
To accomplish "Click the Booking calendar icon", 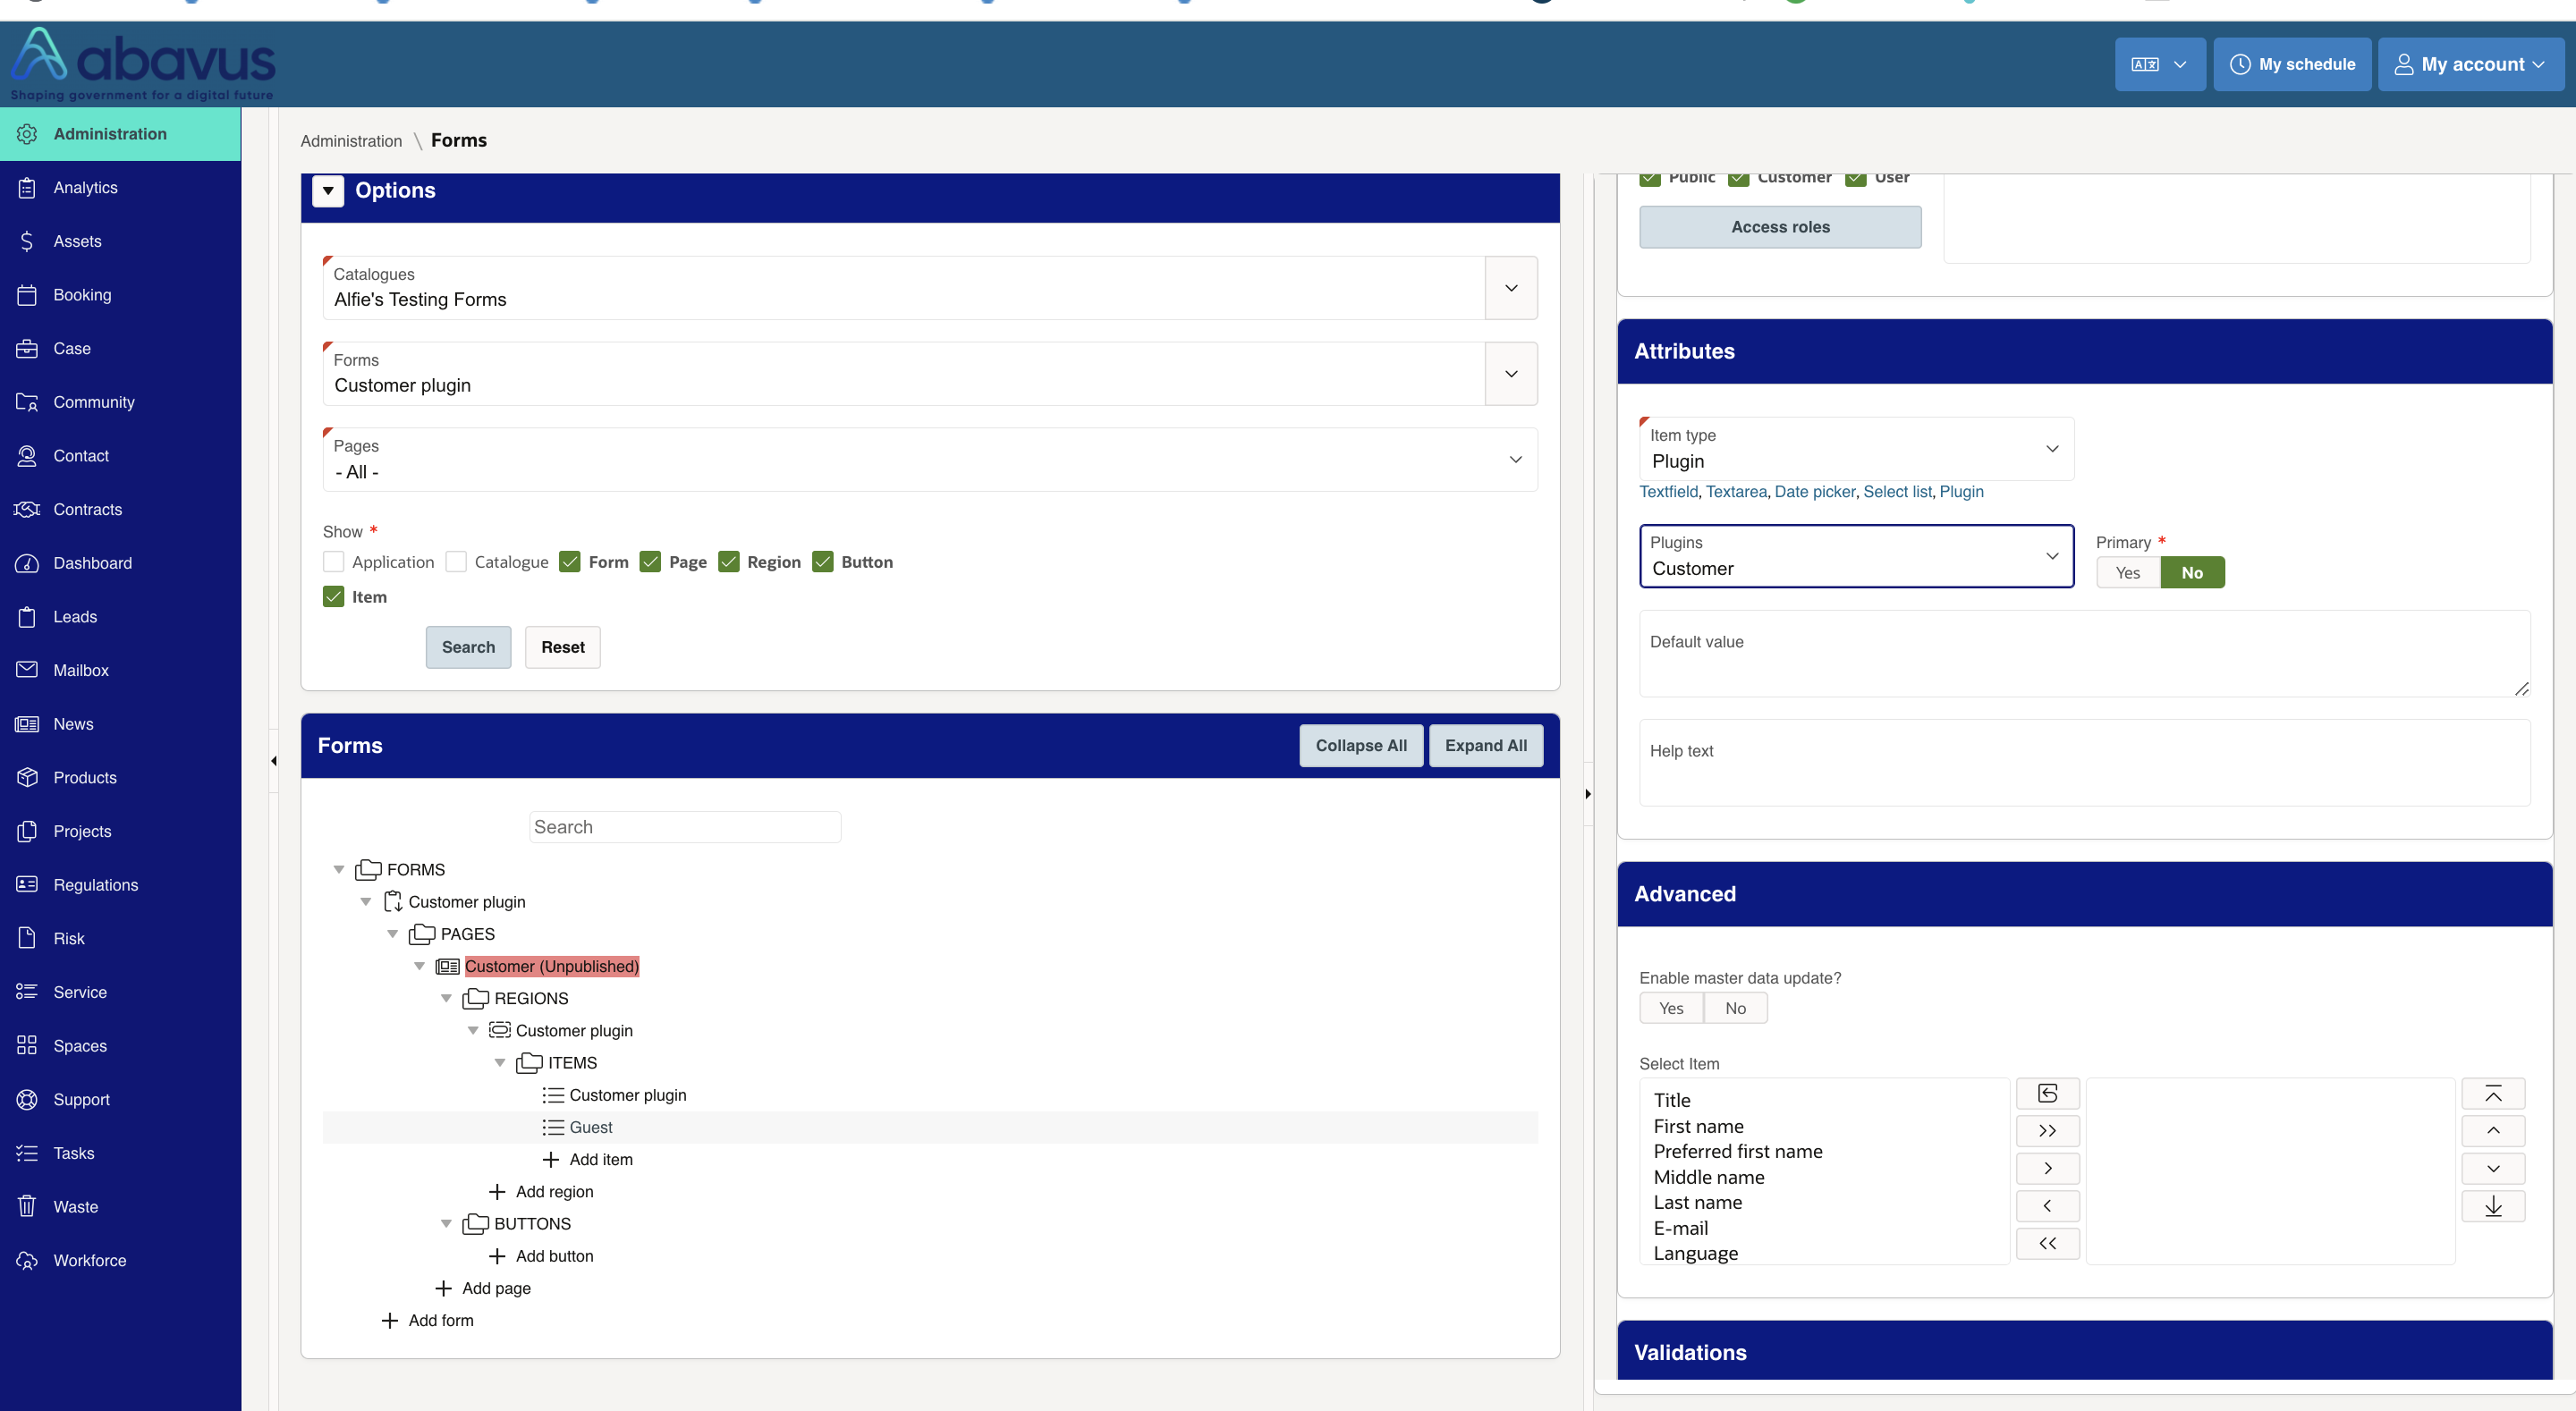I will click(x=27, y=295).
